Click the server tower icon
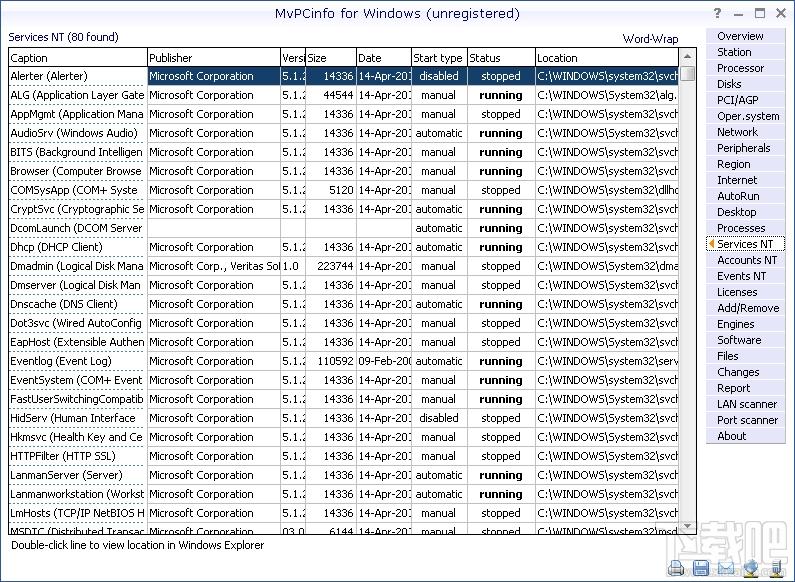This screenshot has height=582, width=795. click(776, 567)
